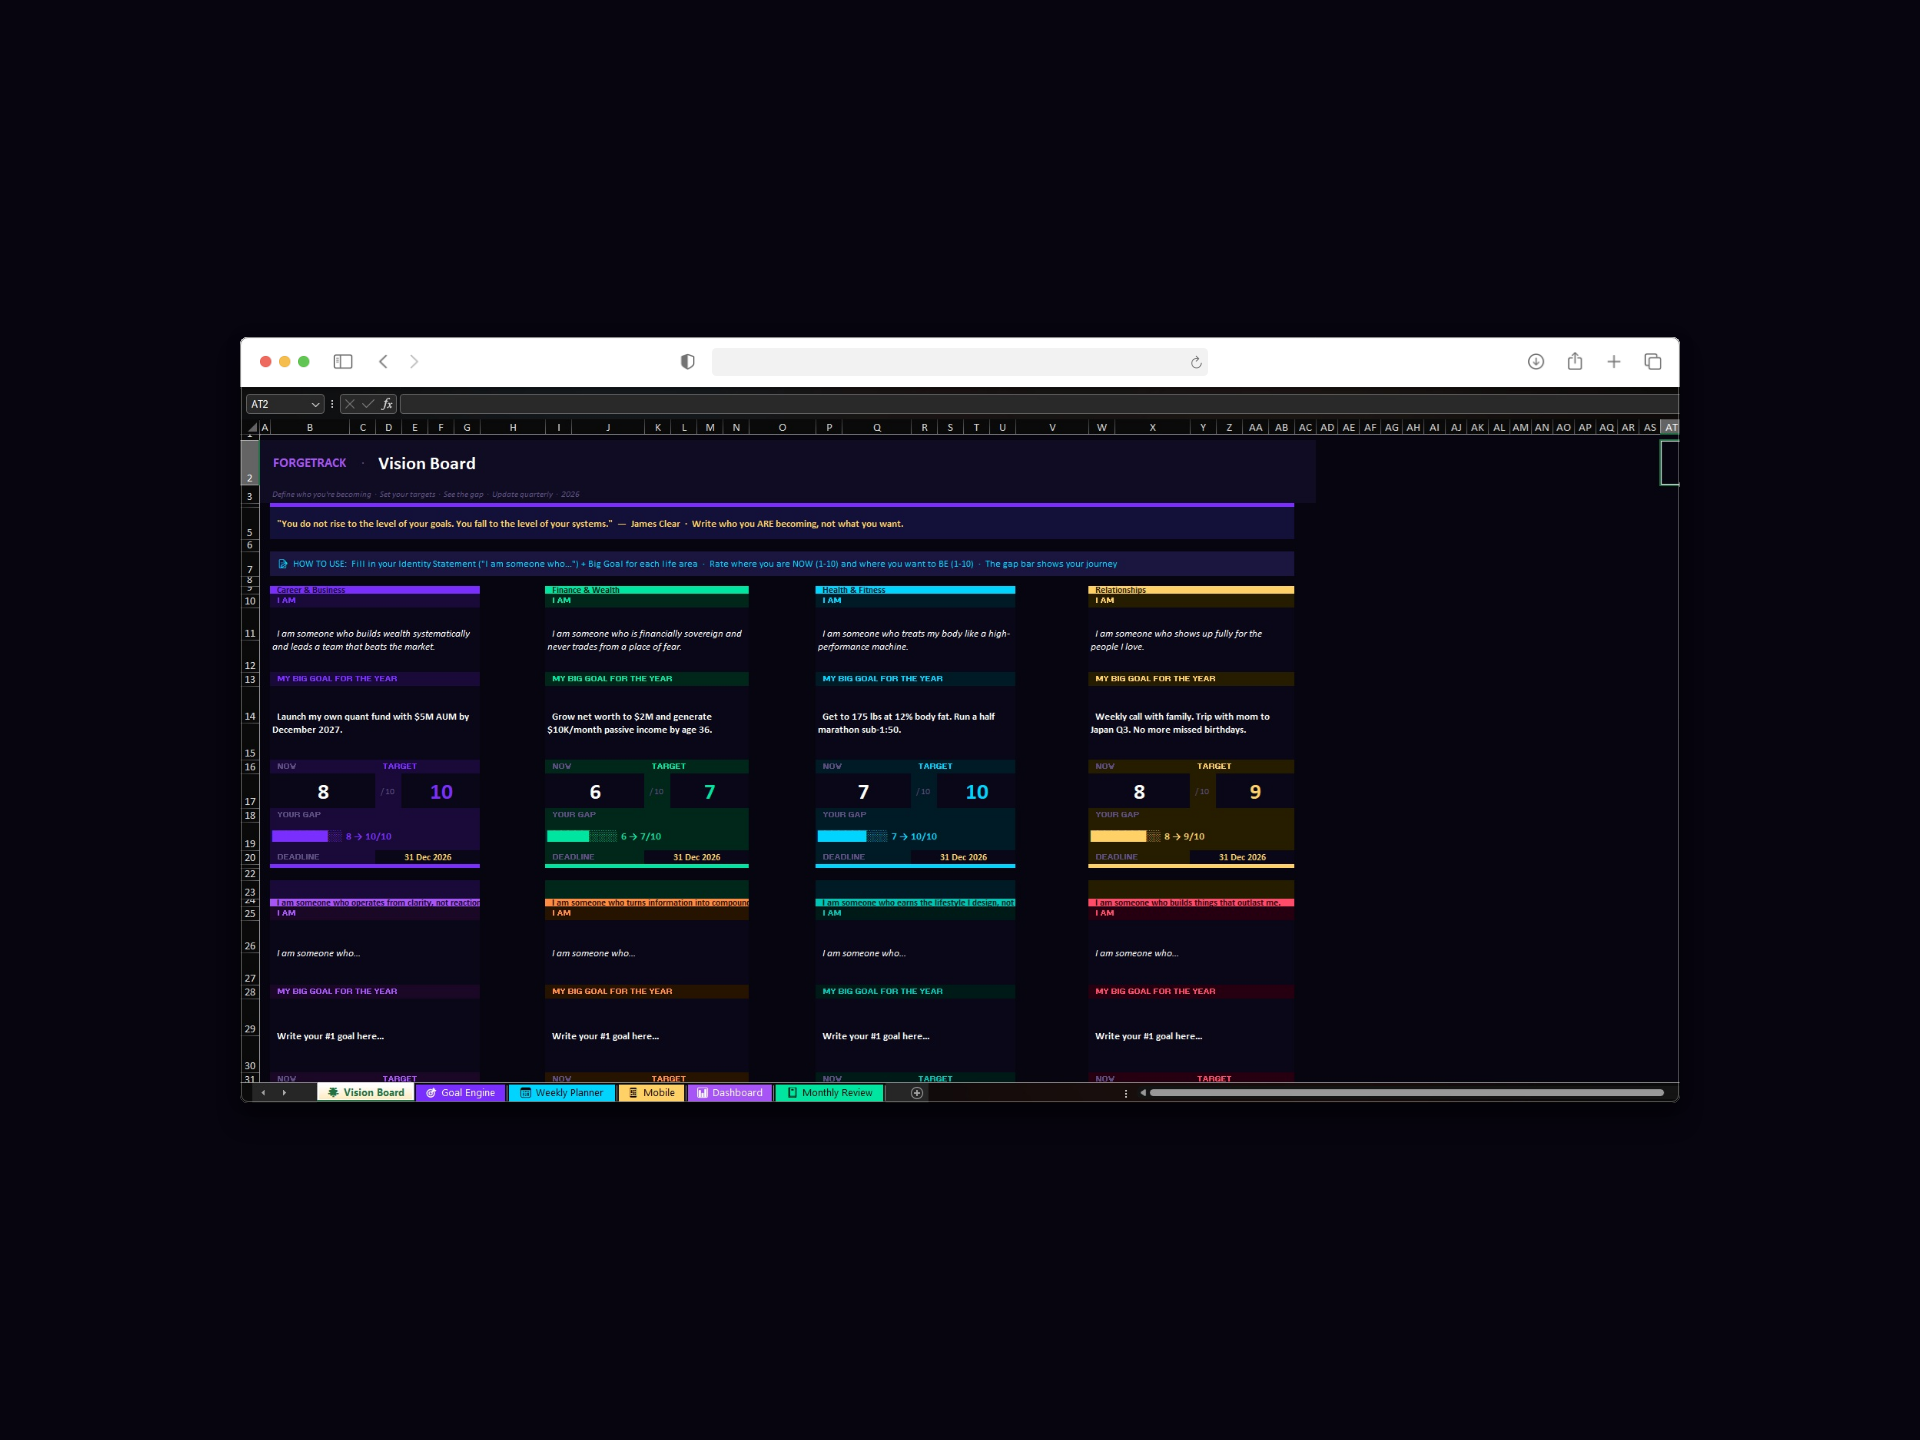Open the Name Box dropdown chevron
1920x1440 pixels.
pos(315,404)
